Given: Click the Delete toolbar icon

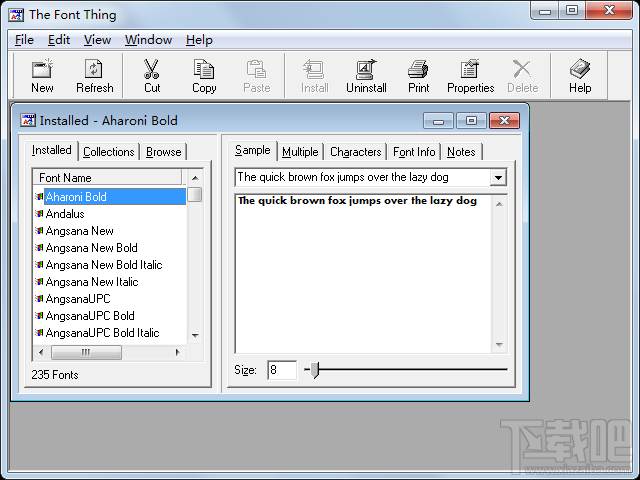Looking at the screenshot, I should 522,69.
